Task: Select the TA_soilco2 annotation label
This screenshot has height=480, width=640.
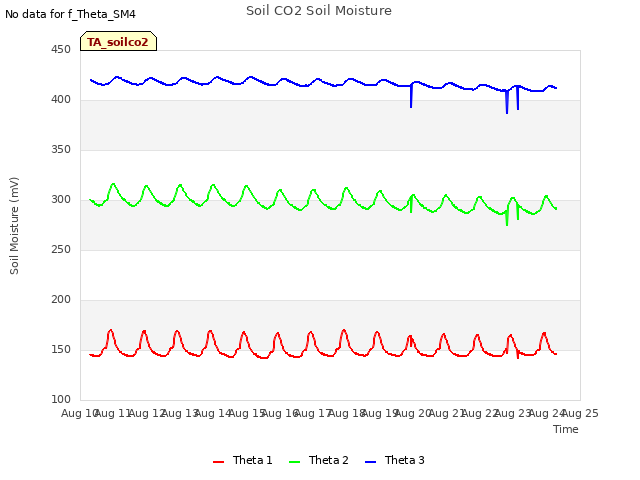Action: coord(118,41)
